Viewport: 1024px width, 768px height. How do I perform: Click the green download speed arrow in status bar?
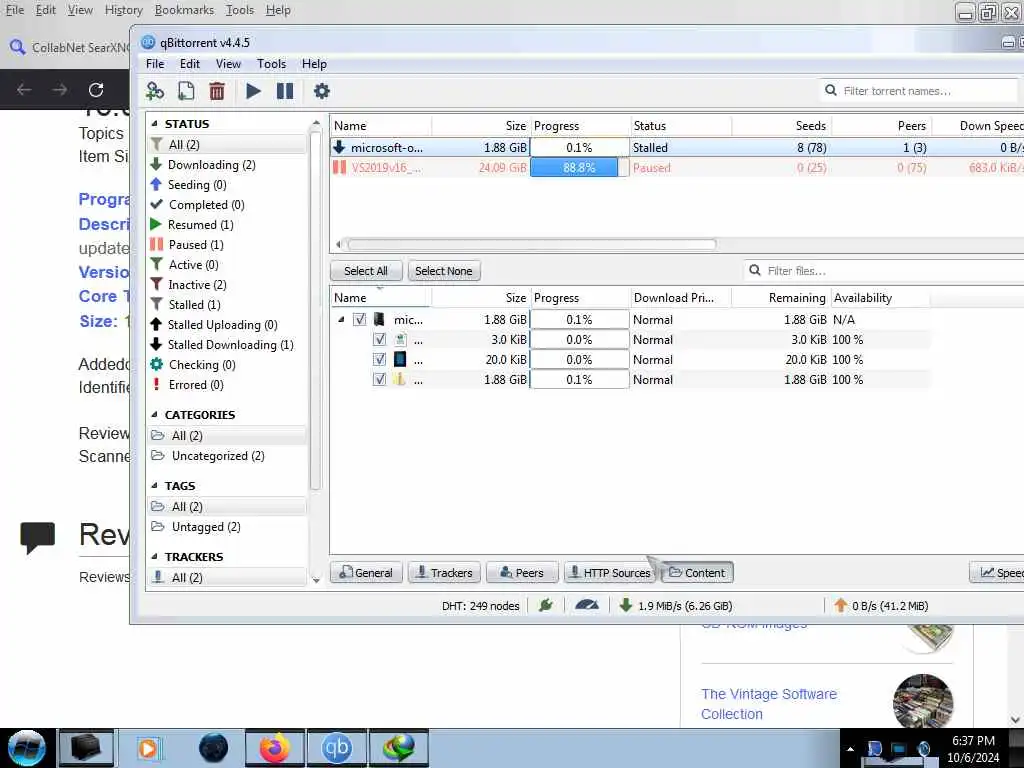click(626, 605)
